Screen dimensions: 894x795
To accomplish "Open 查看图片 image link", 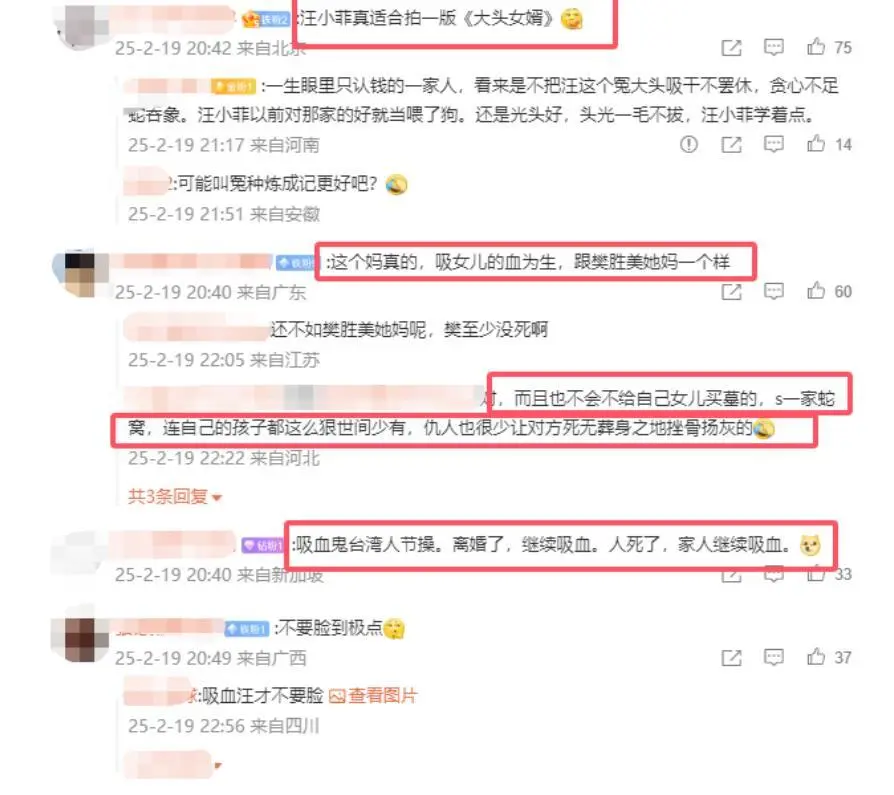I will point(373,696).
